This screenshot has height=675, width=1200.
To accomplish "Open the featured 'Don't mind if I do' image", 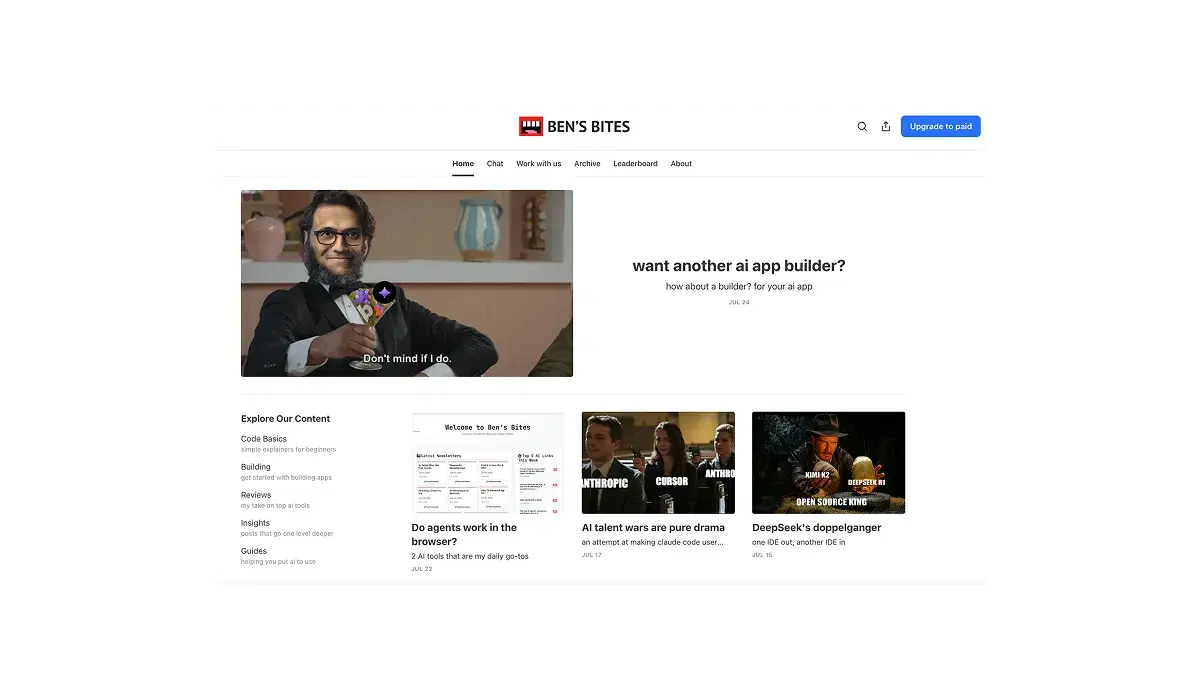I will [407, 283].
